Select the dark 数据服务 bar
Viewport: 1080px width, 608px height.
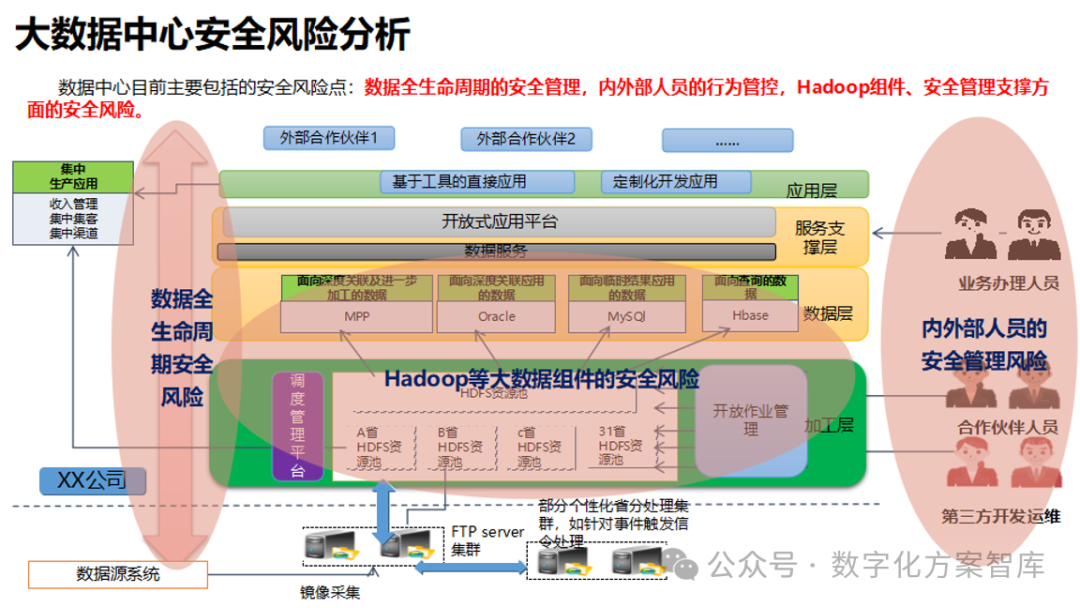tap(497, 251)
